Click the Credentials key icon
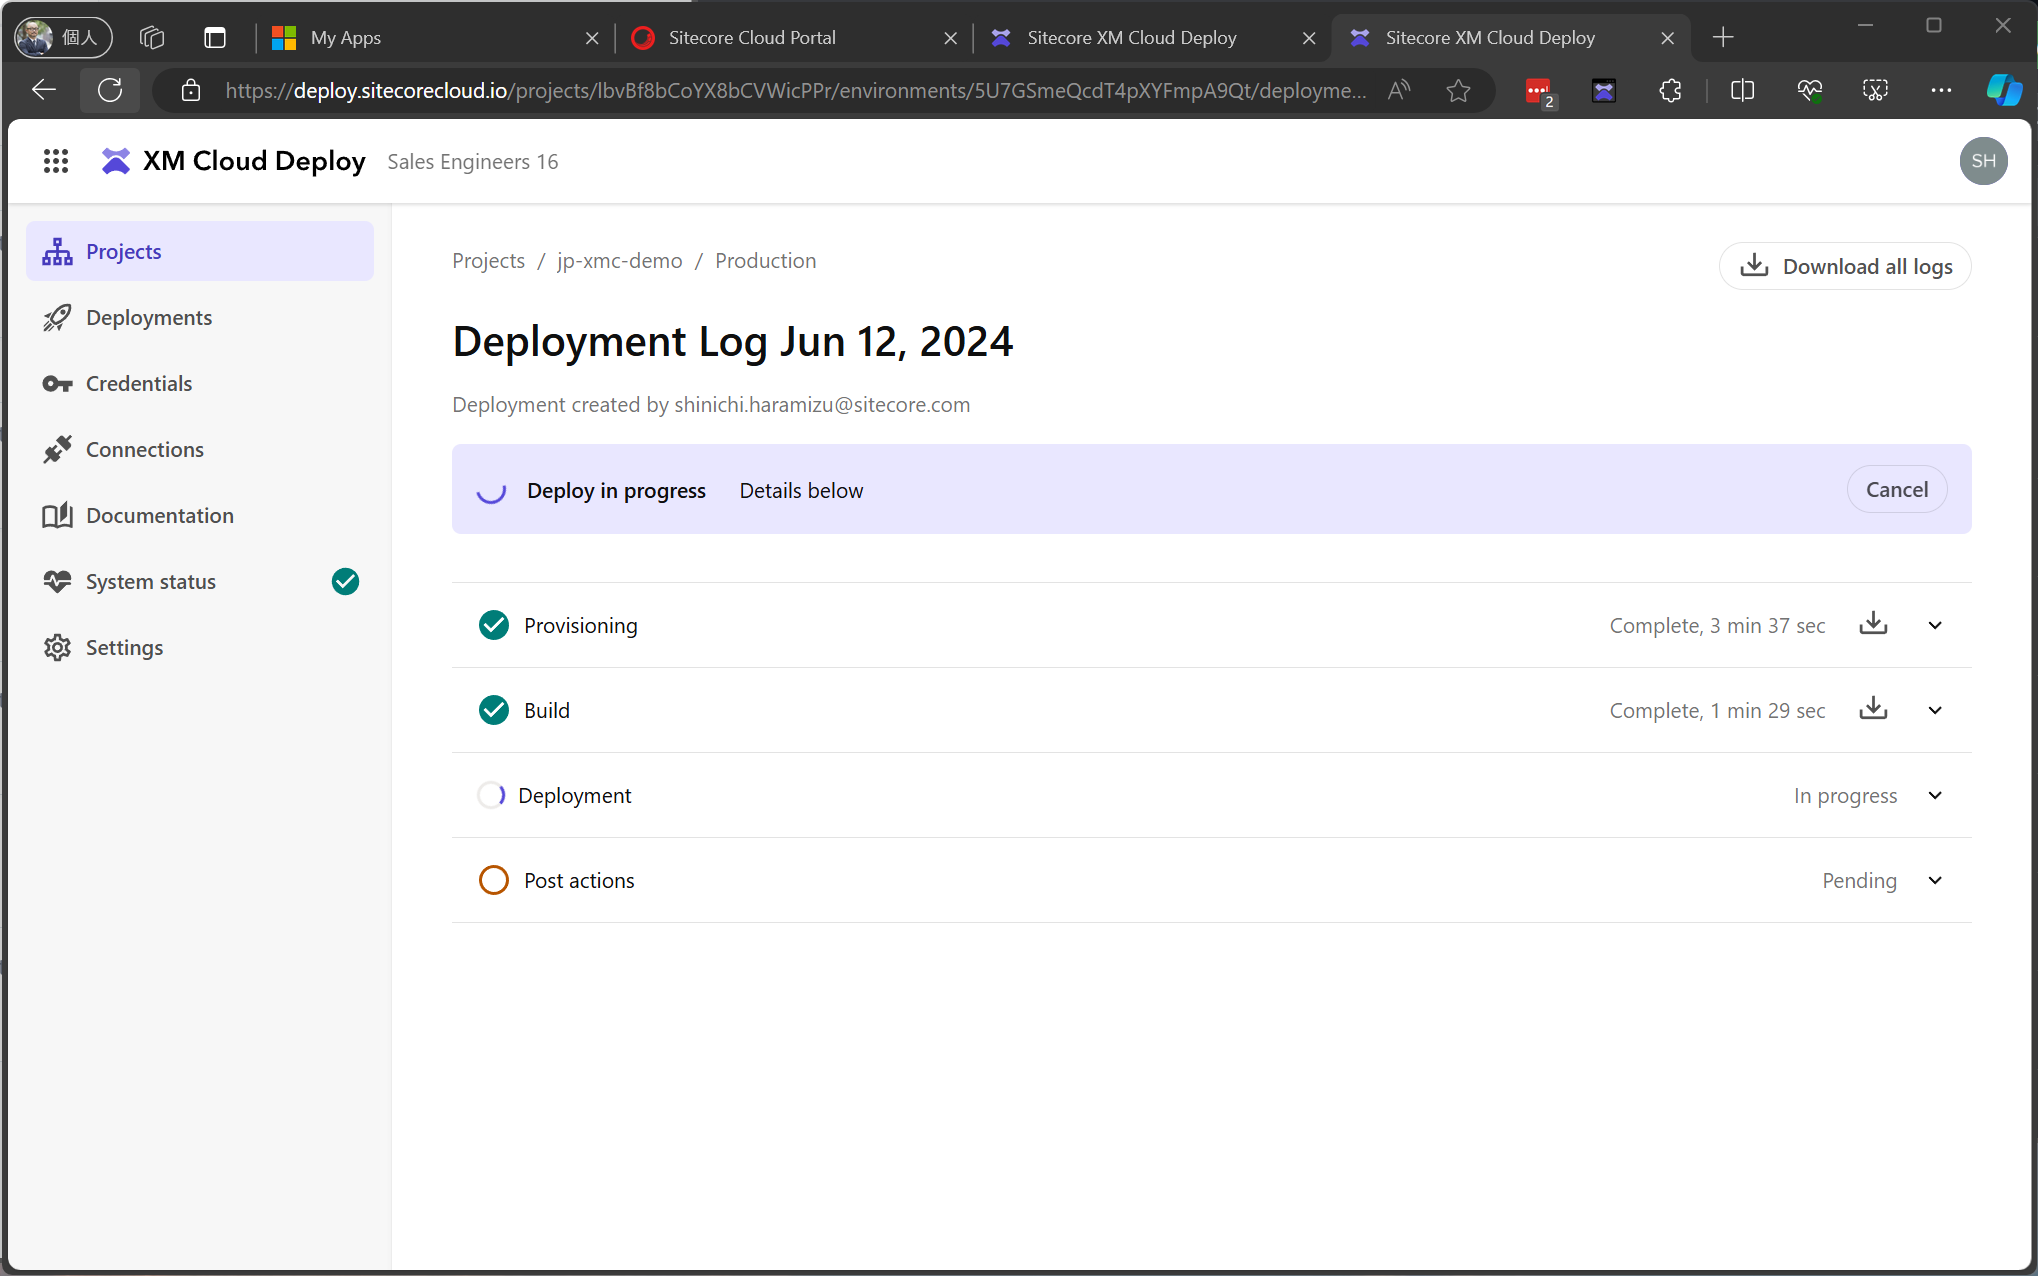 pyautogui.click(x=54, y=382)
